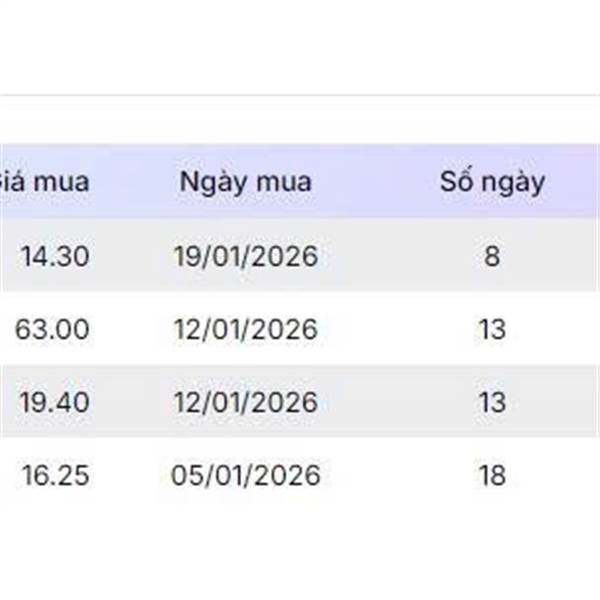Select the 19.40 price cell
This screenshot has width=600, height=600.
(55, 402)
